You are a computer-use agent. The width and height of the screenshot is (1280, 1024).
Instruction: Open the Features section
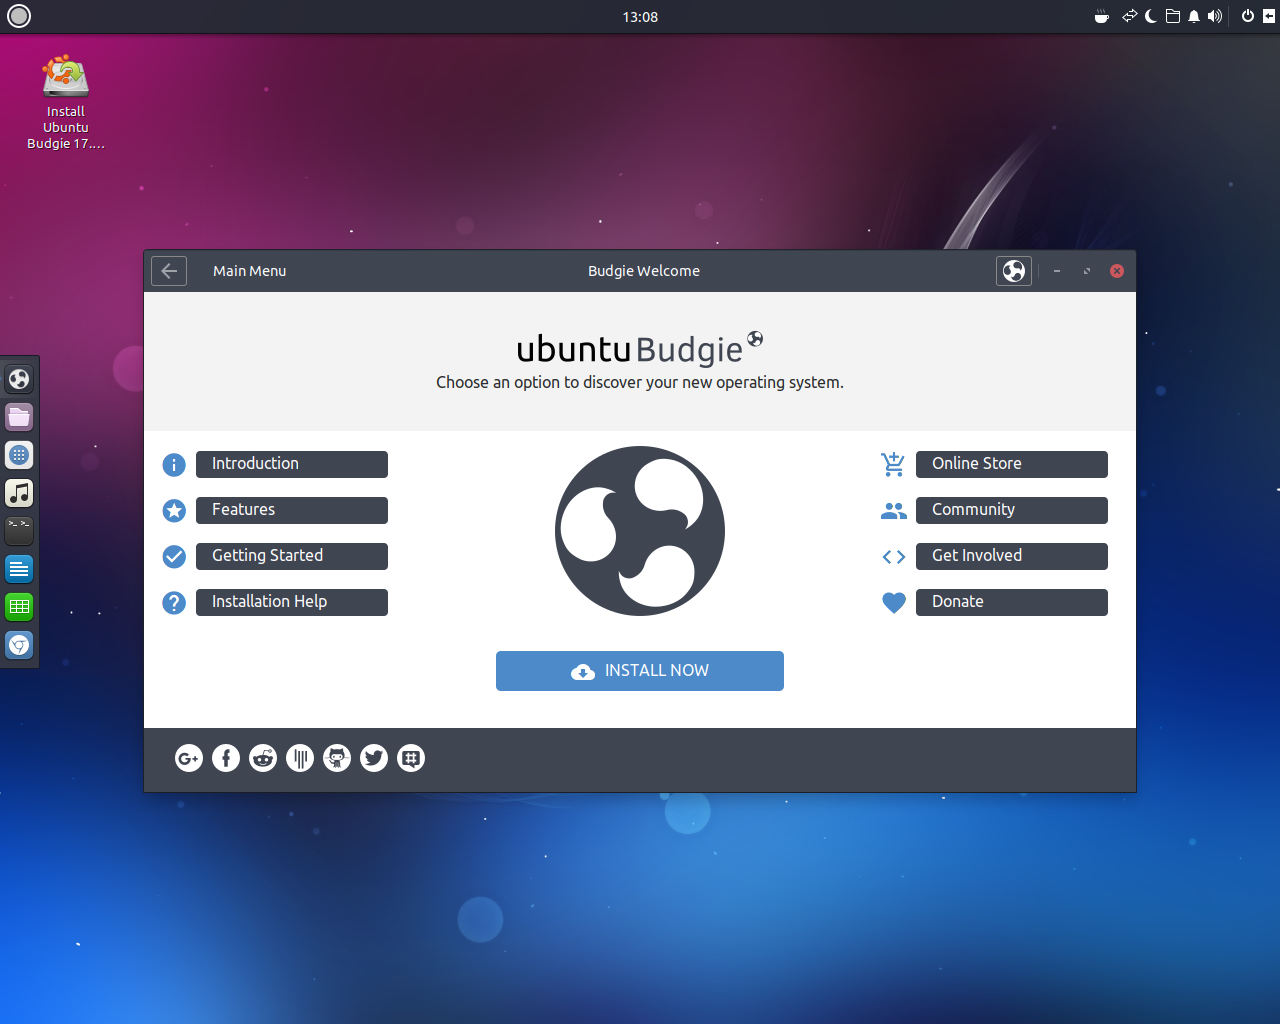click(x=292, y=510)
